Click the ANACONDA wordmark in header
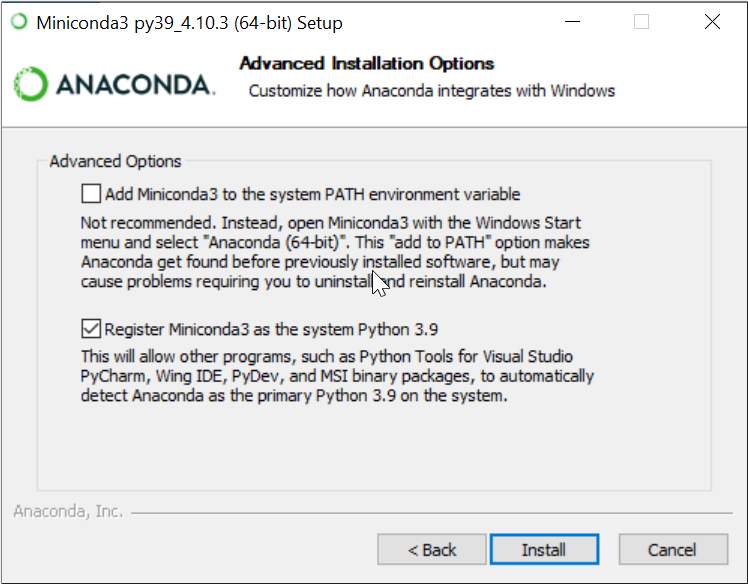The width and height of the screenshot is (748, 584). tap(135, 84)
